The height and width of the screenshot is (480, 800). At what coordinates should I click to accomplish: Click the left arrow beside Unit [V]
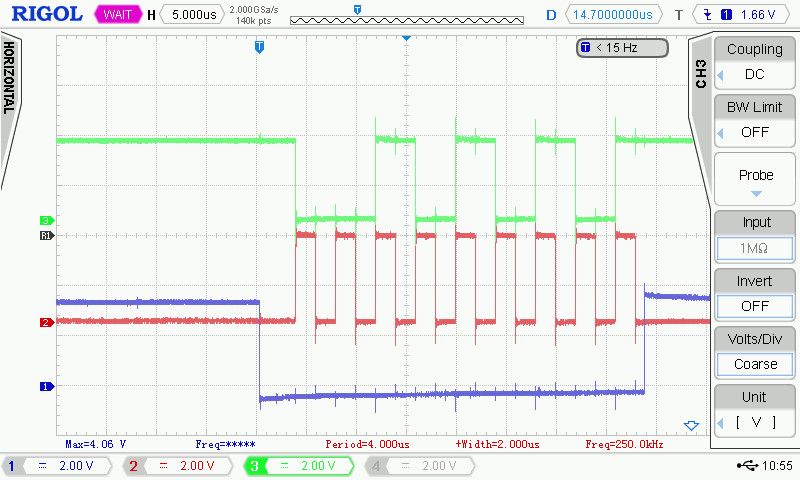point(720,423)
